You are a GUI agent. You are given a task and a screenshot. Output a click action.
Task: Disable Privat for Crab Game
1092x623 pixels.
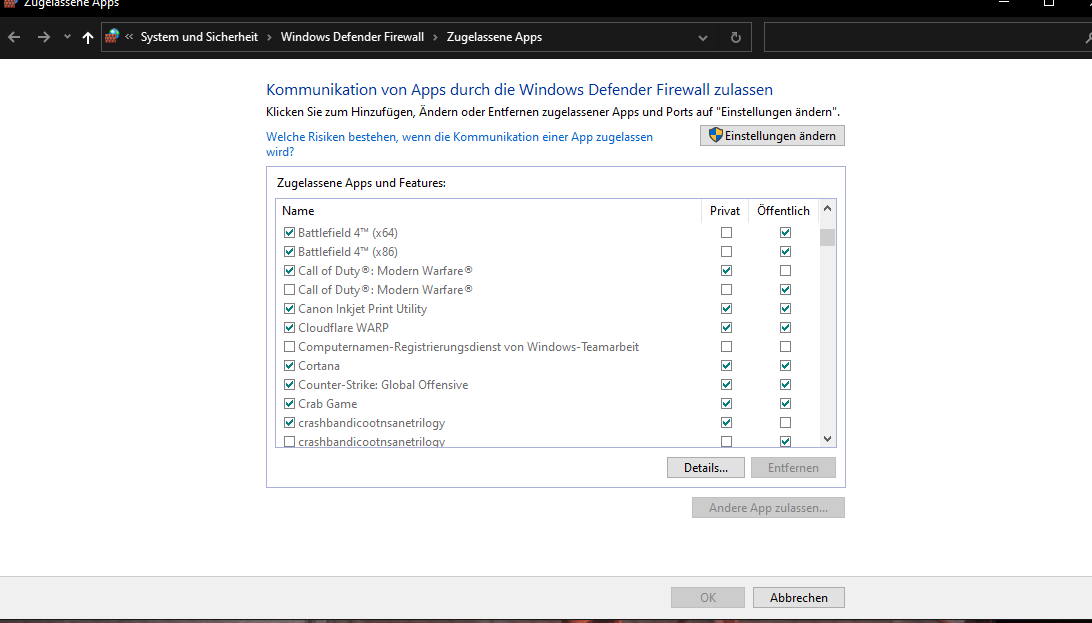pyautogui.click(x=726, y=404)
